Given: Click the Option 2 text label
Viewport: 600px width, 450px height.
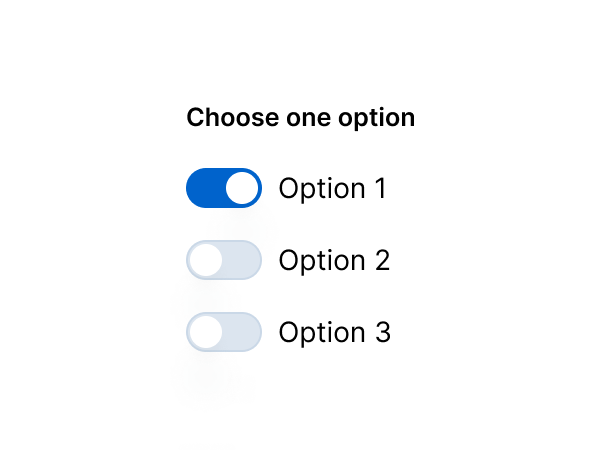Looking at the screenshot, I should click(x=334, y=260).
